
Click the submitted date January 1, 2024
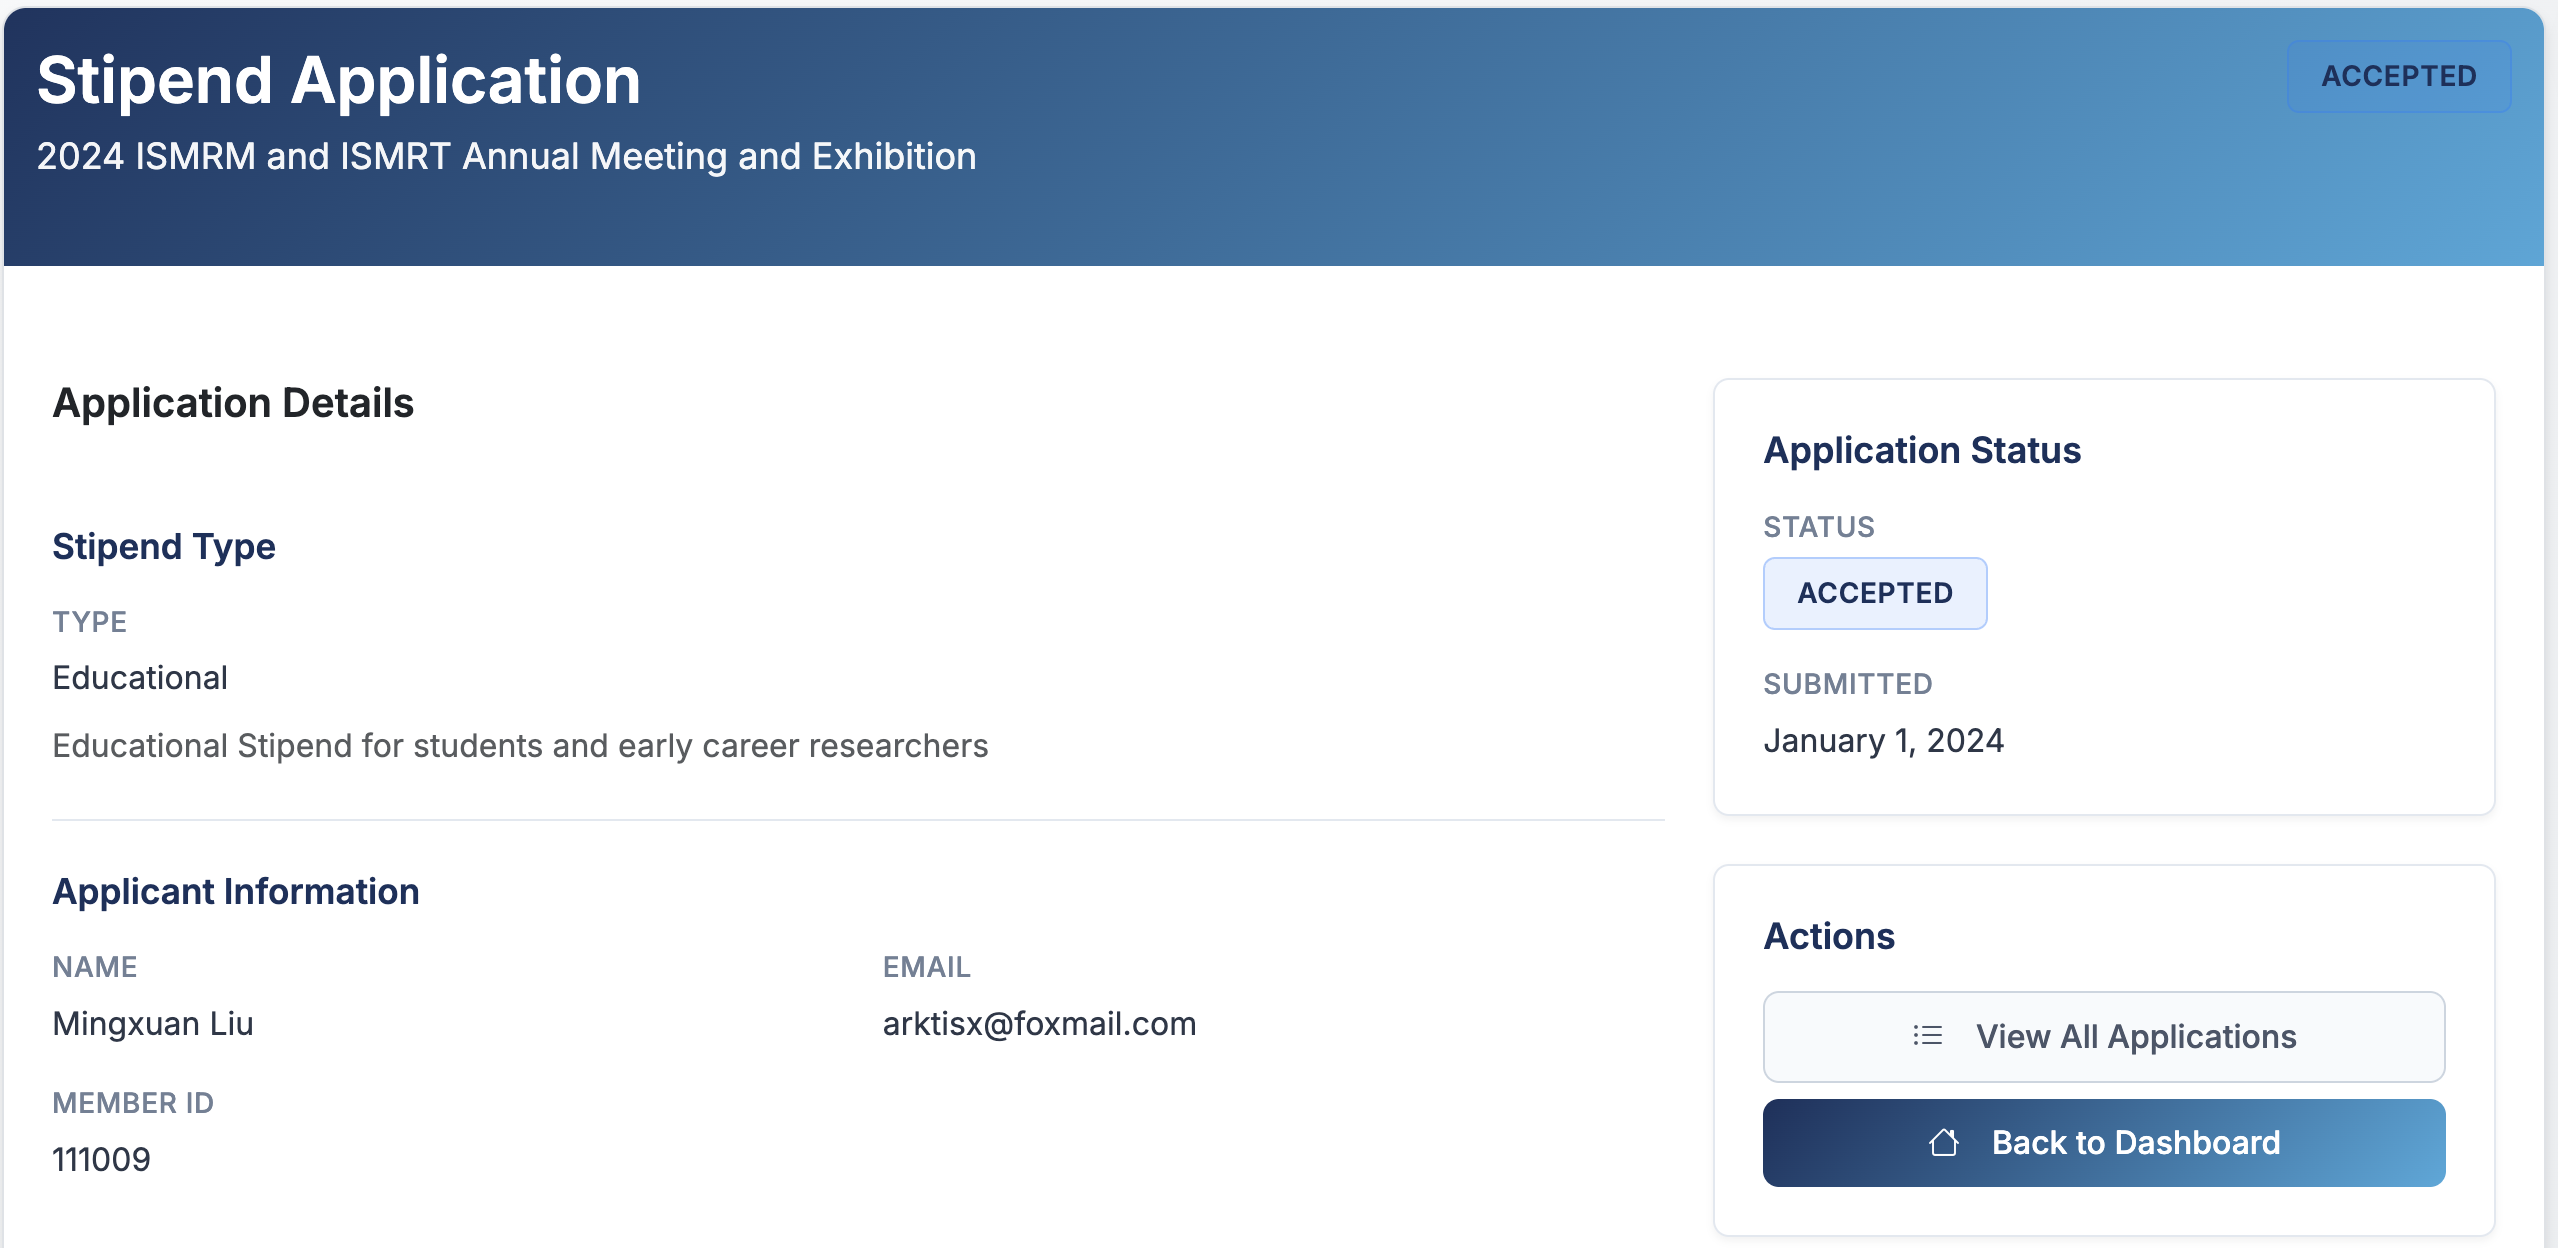pyautogui.click(x=1883, y=740)
